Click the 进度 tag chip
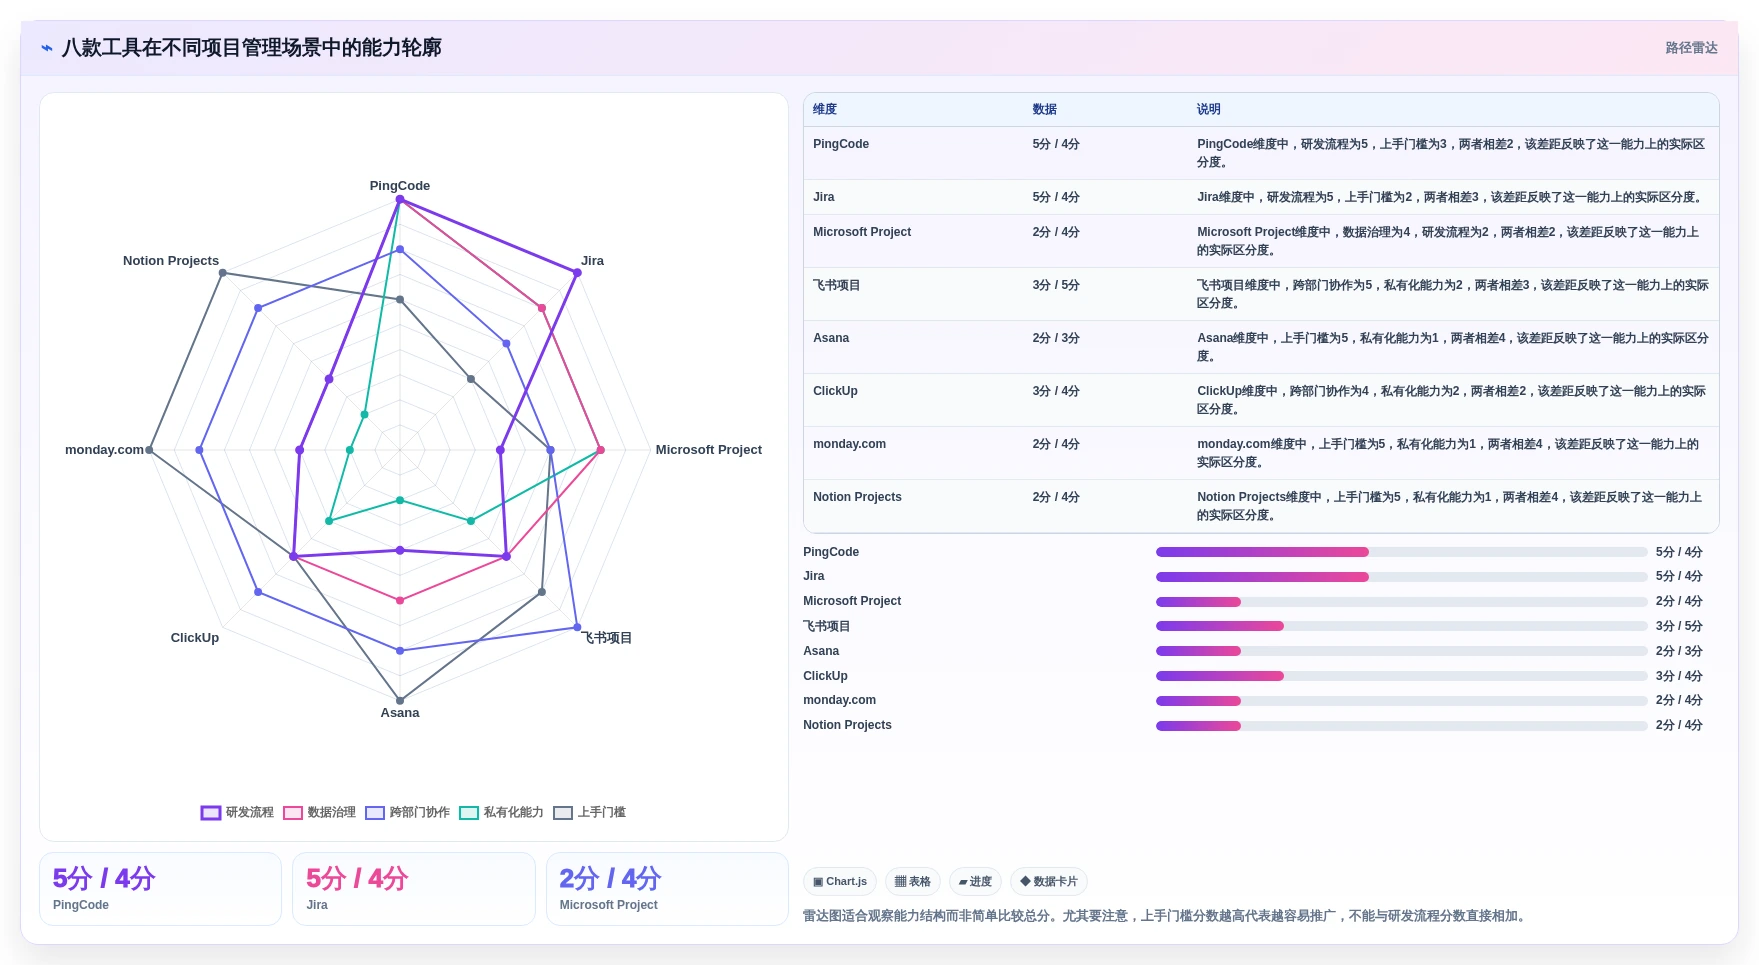 tap(975, 881)
